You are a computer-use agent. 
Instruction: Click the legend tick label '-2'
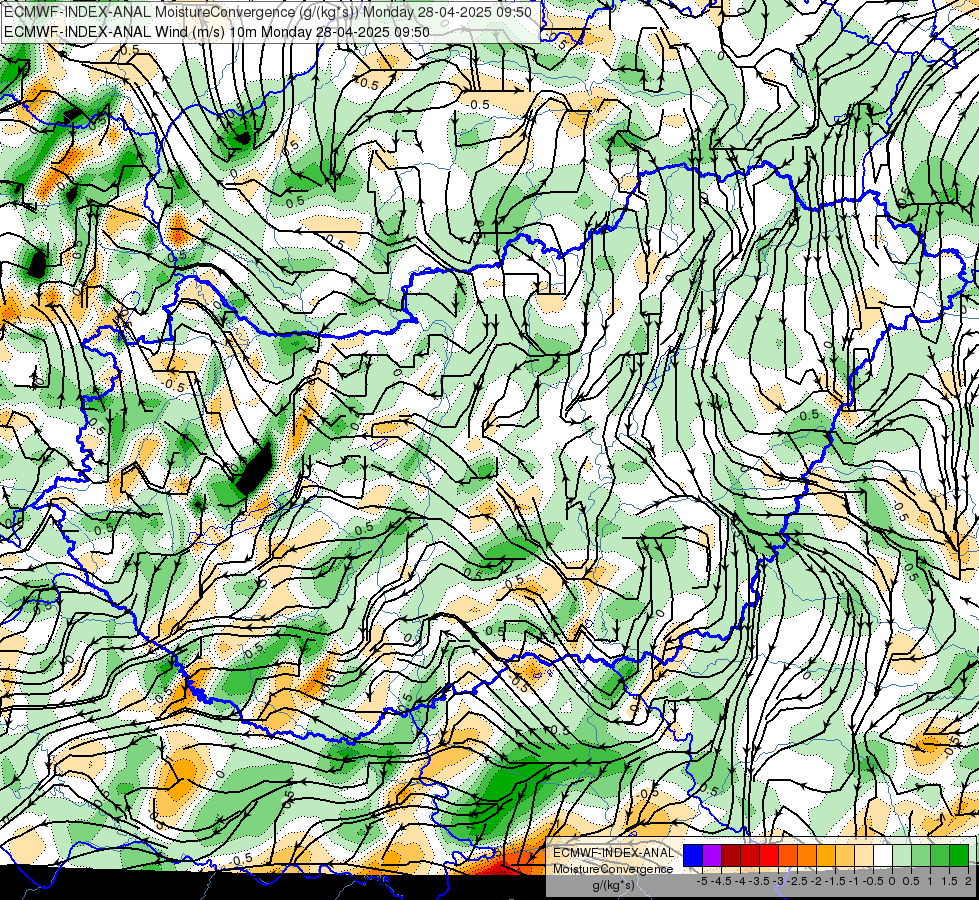point(816,881)
